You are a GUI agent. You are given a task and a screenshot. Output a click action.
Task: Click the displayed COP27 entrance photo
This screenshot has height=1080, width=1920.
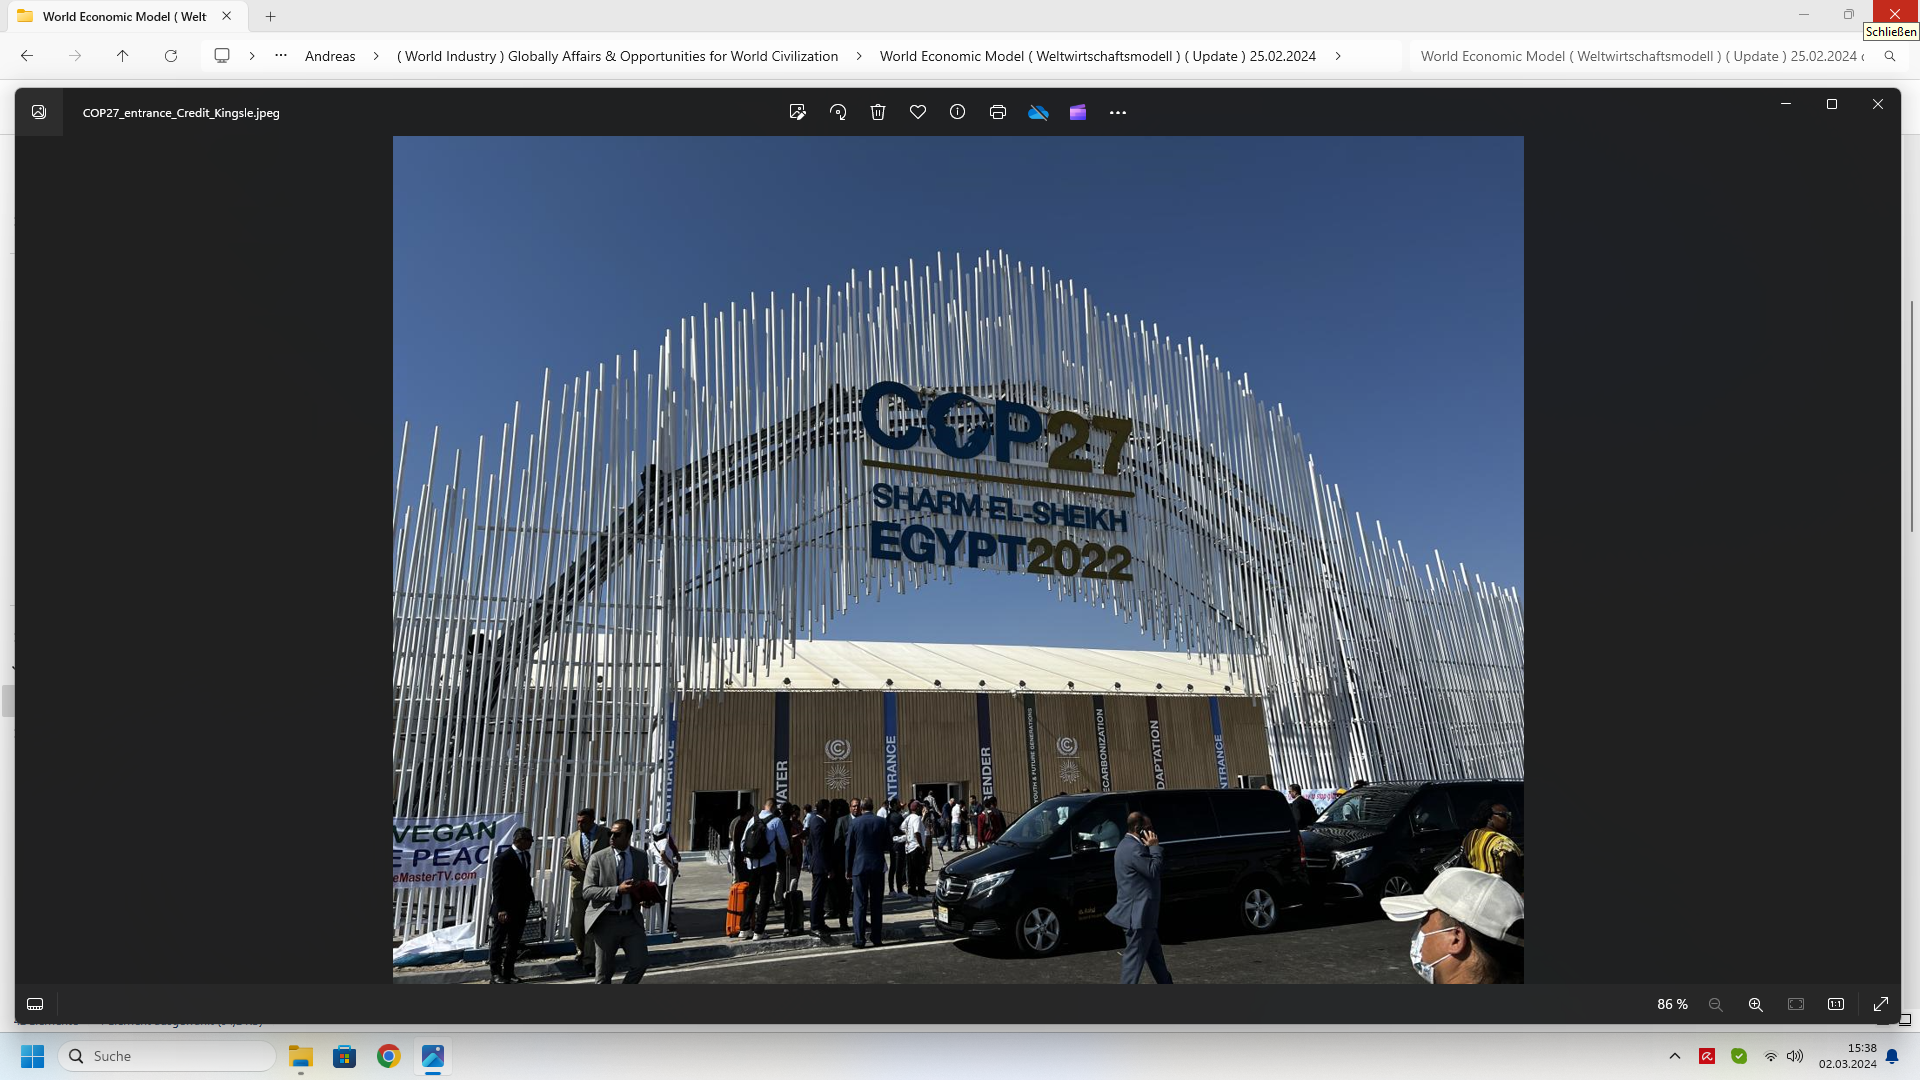tap(958, 560)
